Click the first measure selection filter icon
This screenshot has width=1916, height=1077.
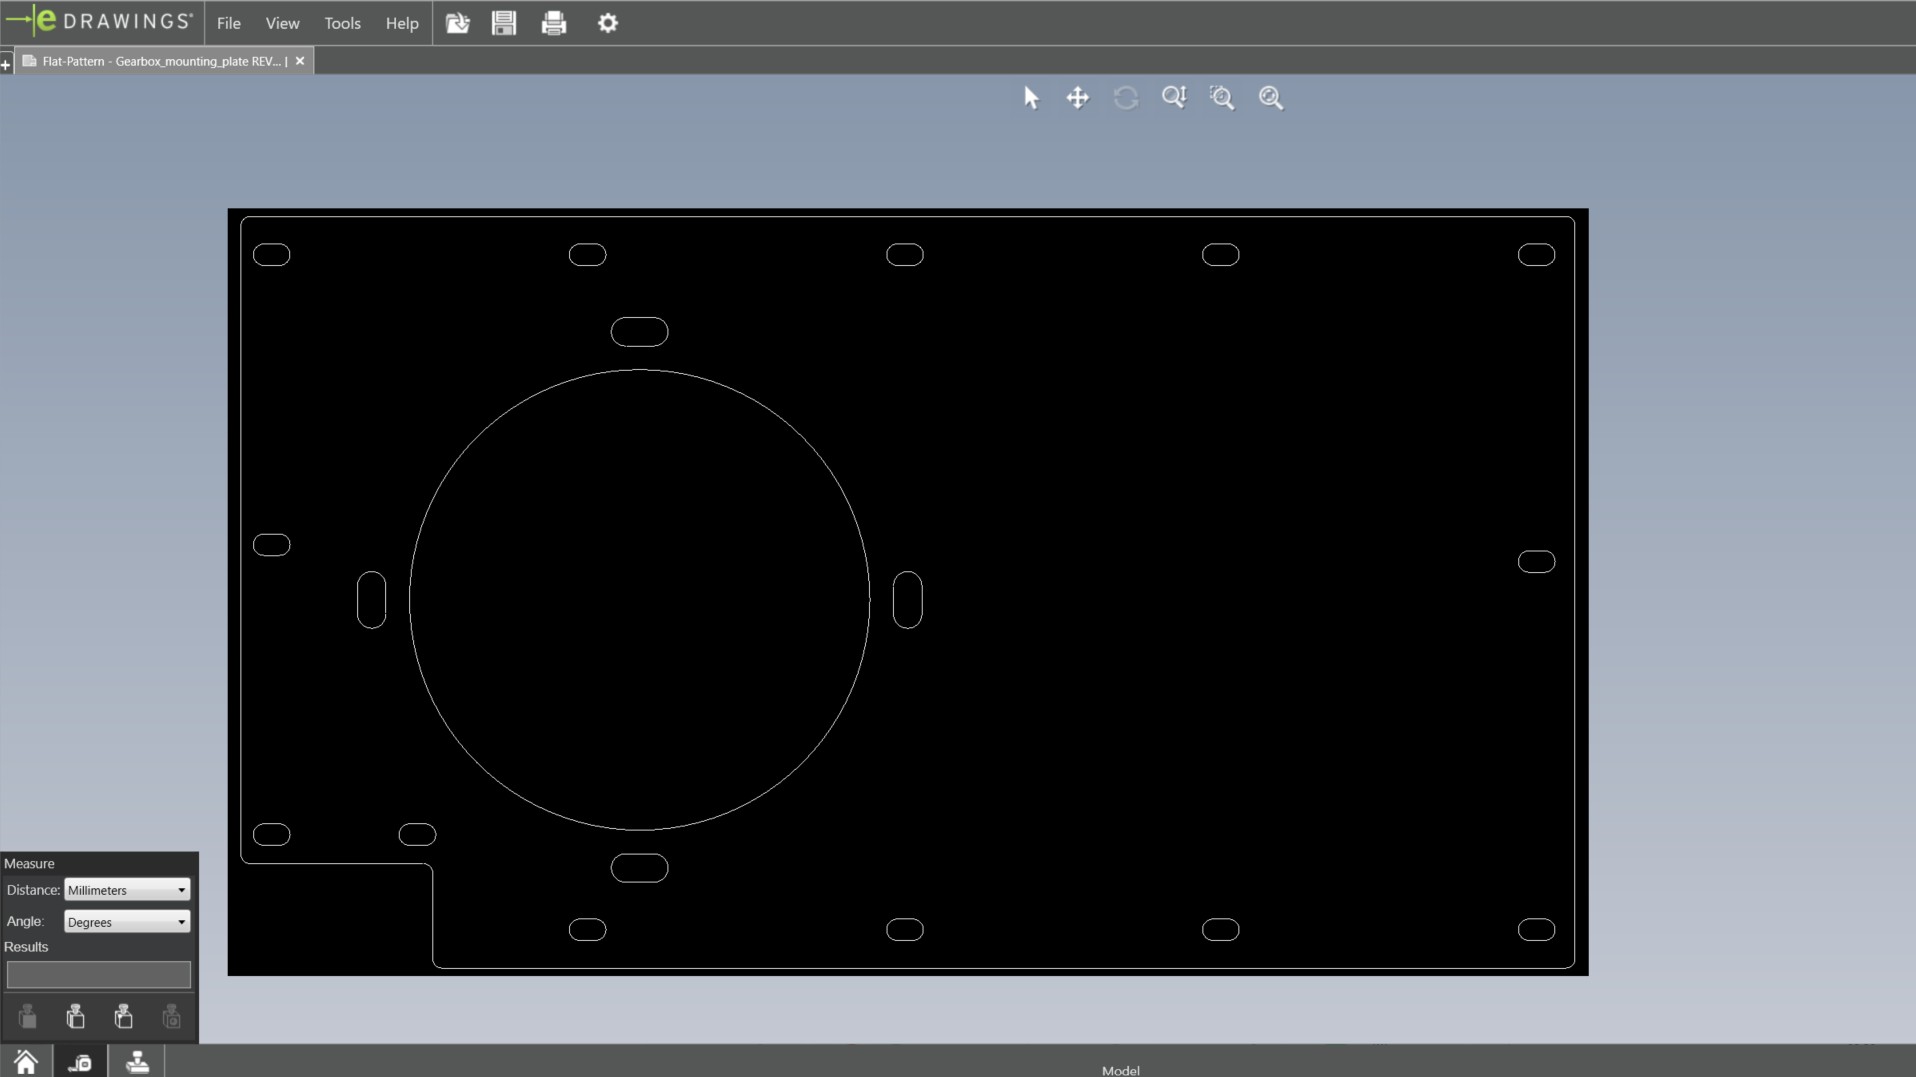pyautogui.click(x=28, y=1017)
